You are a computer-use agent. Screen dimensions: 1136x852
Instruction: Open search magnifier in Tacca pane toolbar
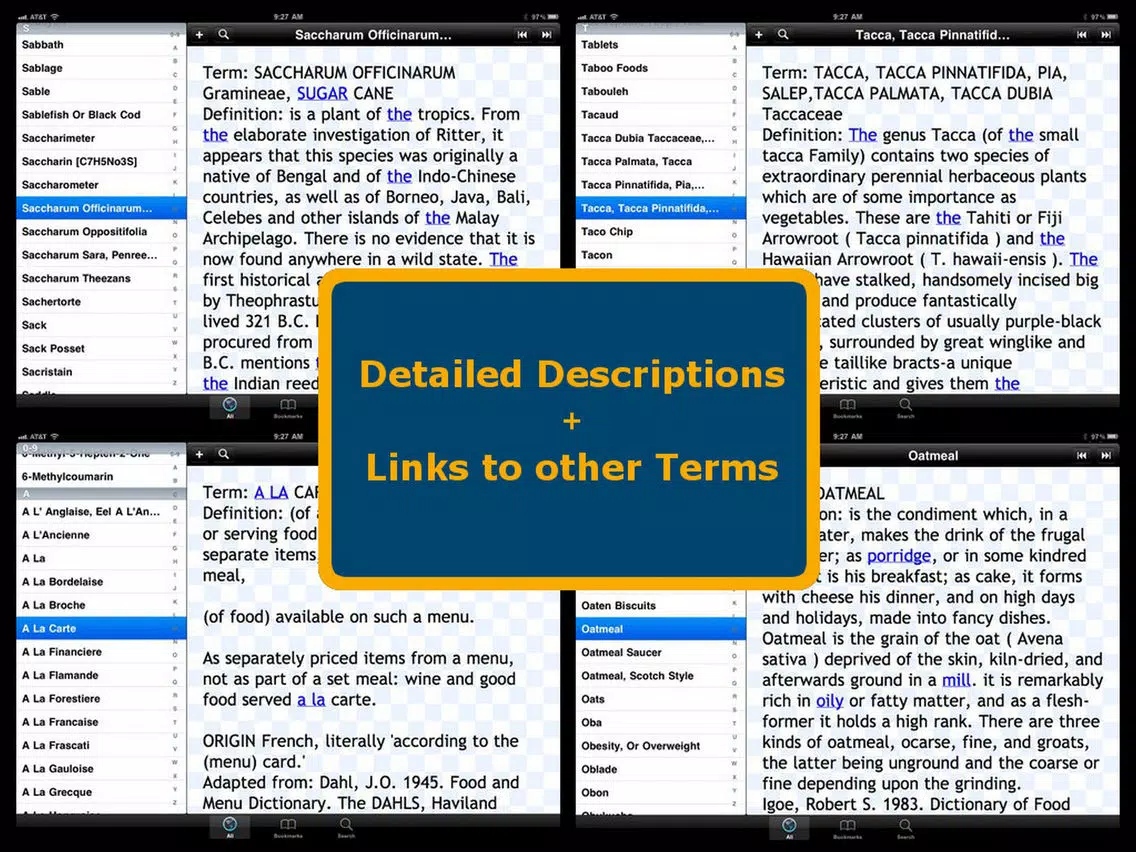[x=783, y=34]
